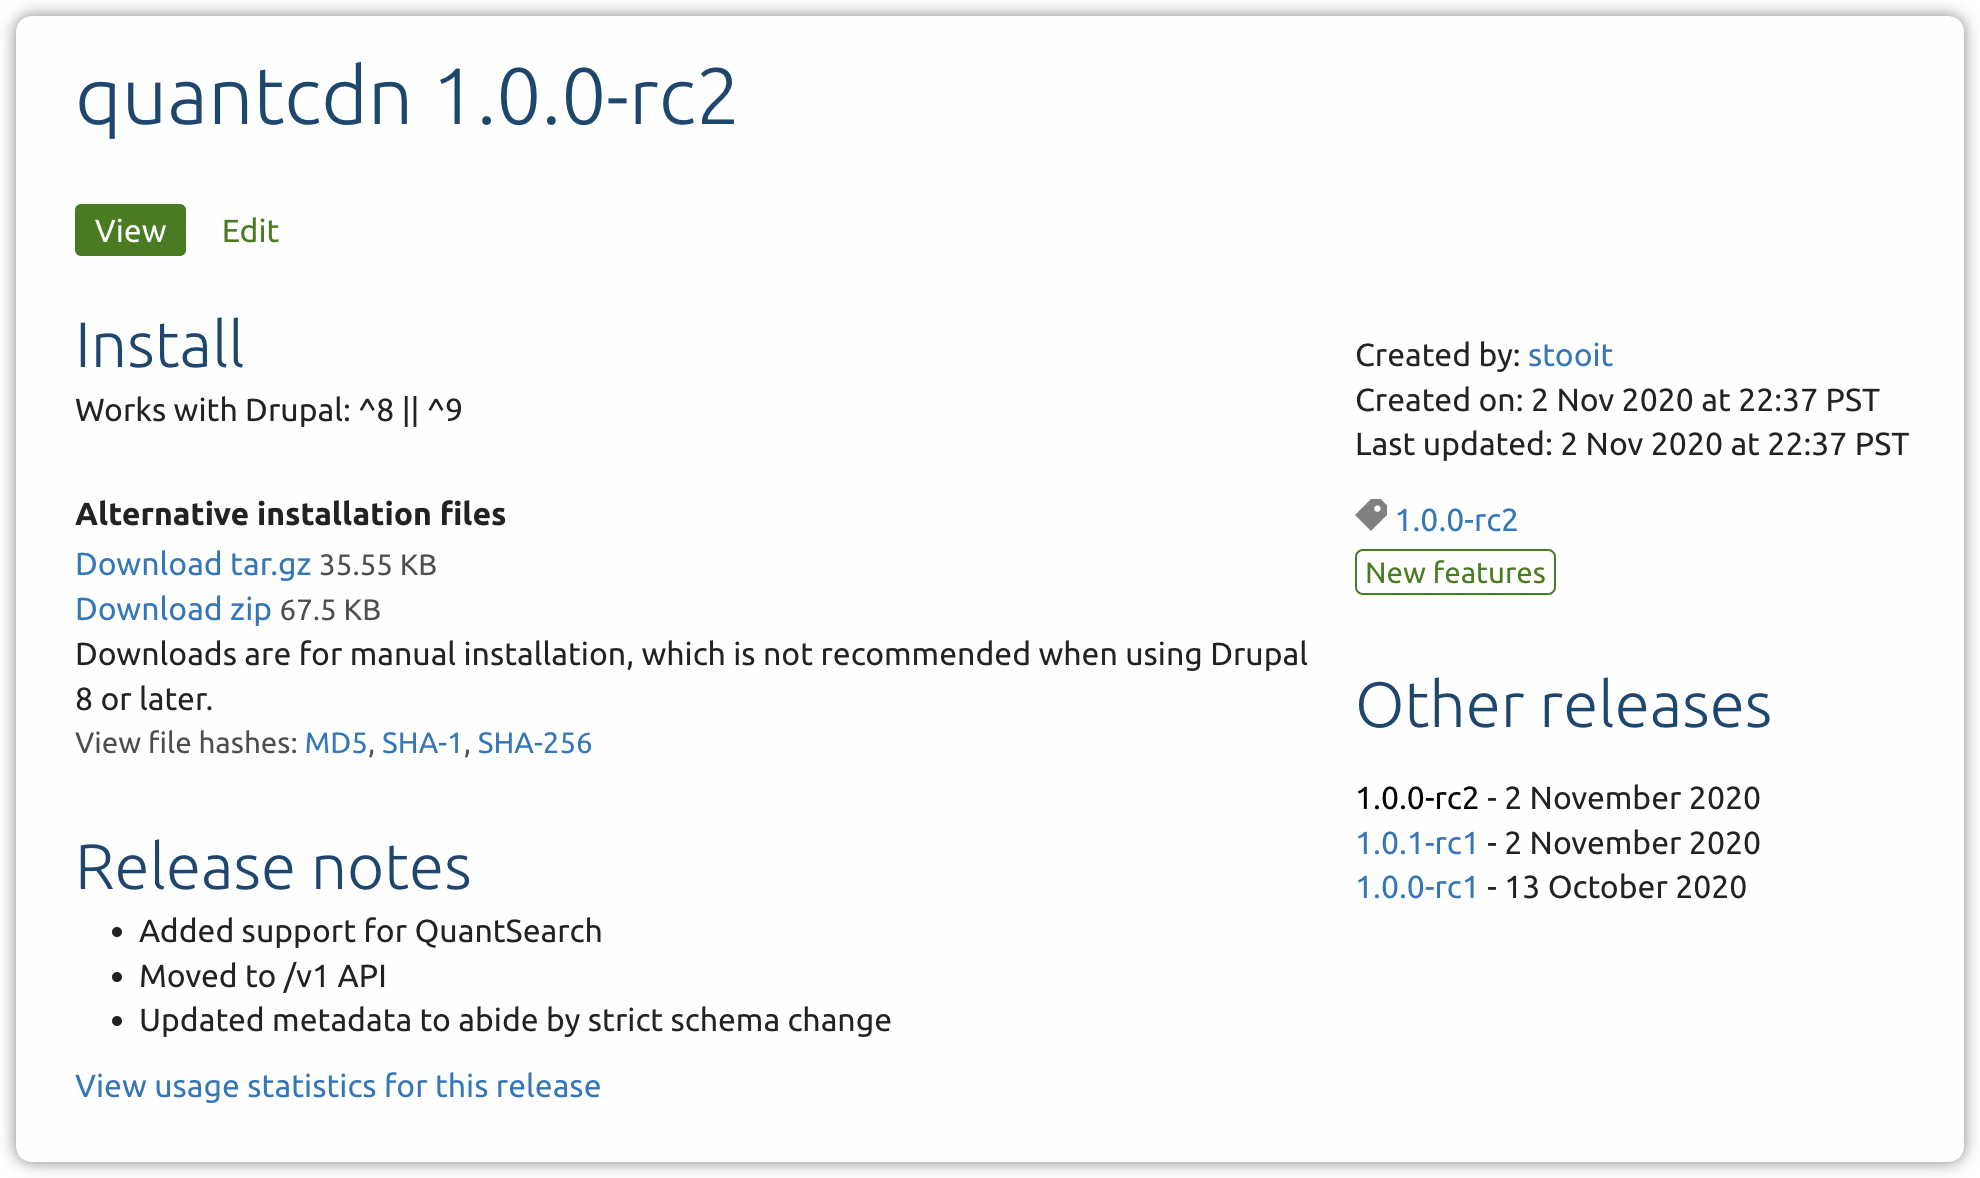The width and height of the screenshot is (1980, 1178).
Task: Click the Alternative installation files label
Action: [291, 514]
